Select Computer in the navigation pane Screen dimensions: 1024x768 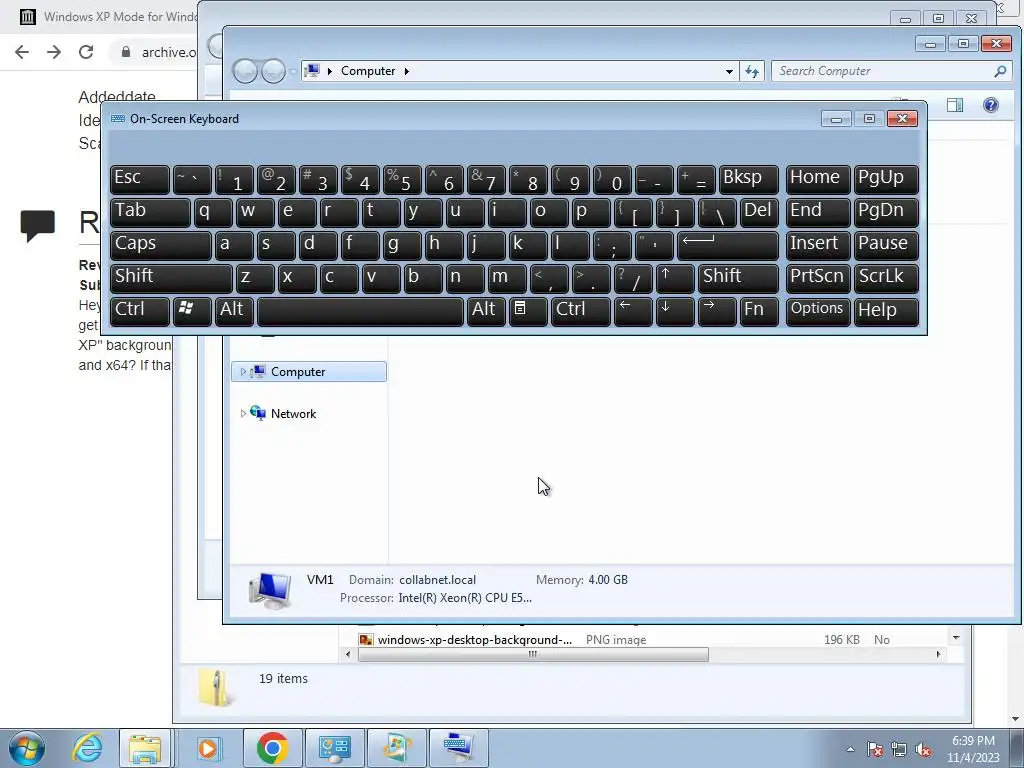[309, 372]
